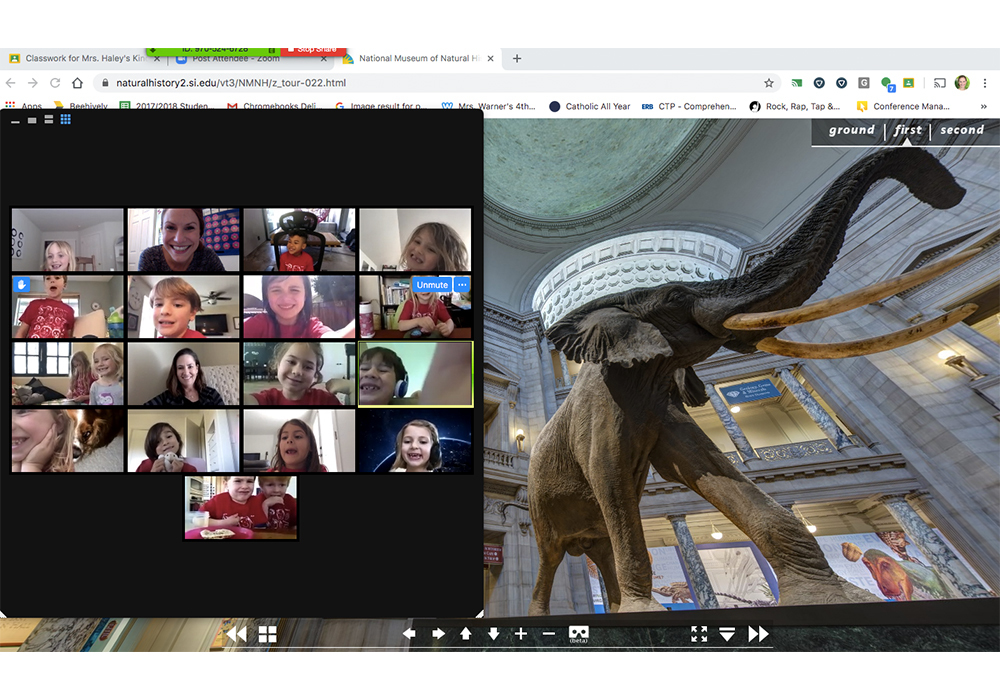Tilt the tour view down

pos(494,634)
